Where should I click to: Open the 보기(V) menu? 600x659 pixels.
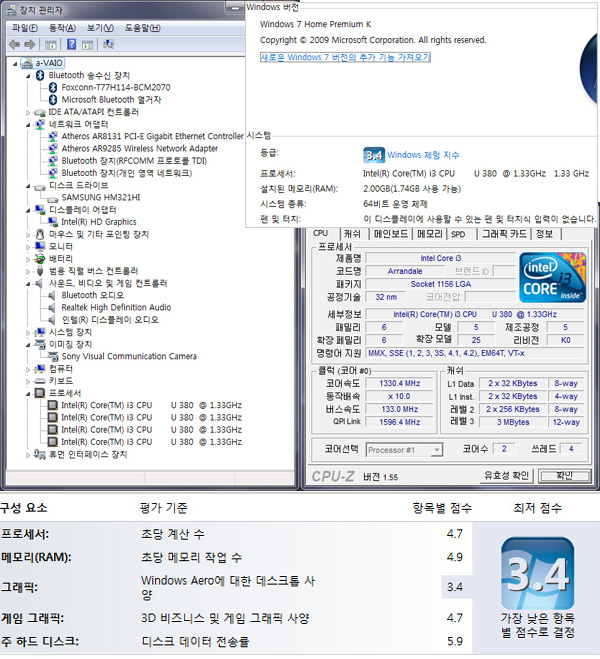click(x=100, y=28)
